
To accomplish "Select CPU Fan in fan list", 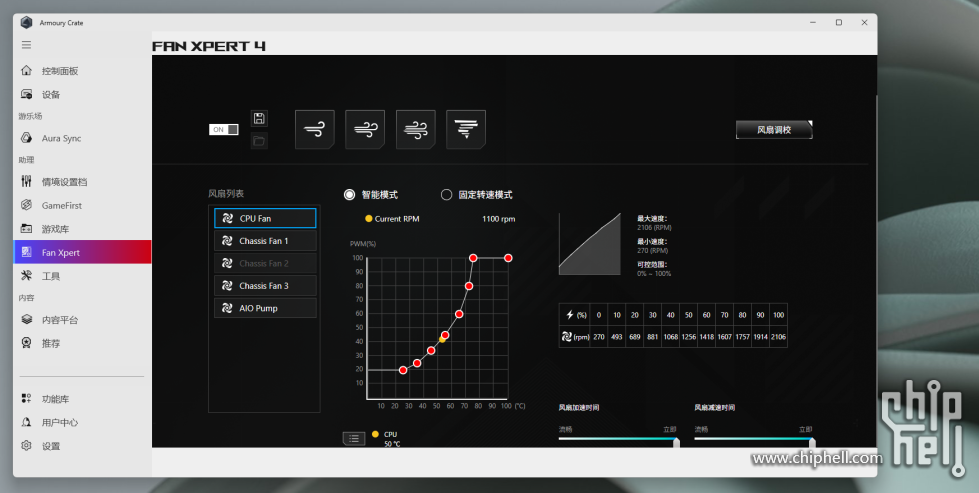I will [x=265, y=218].
